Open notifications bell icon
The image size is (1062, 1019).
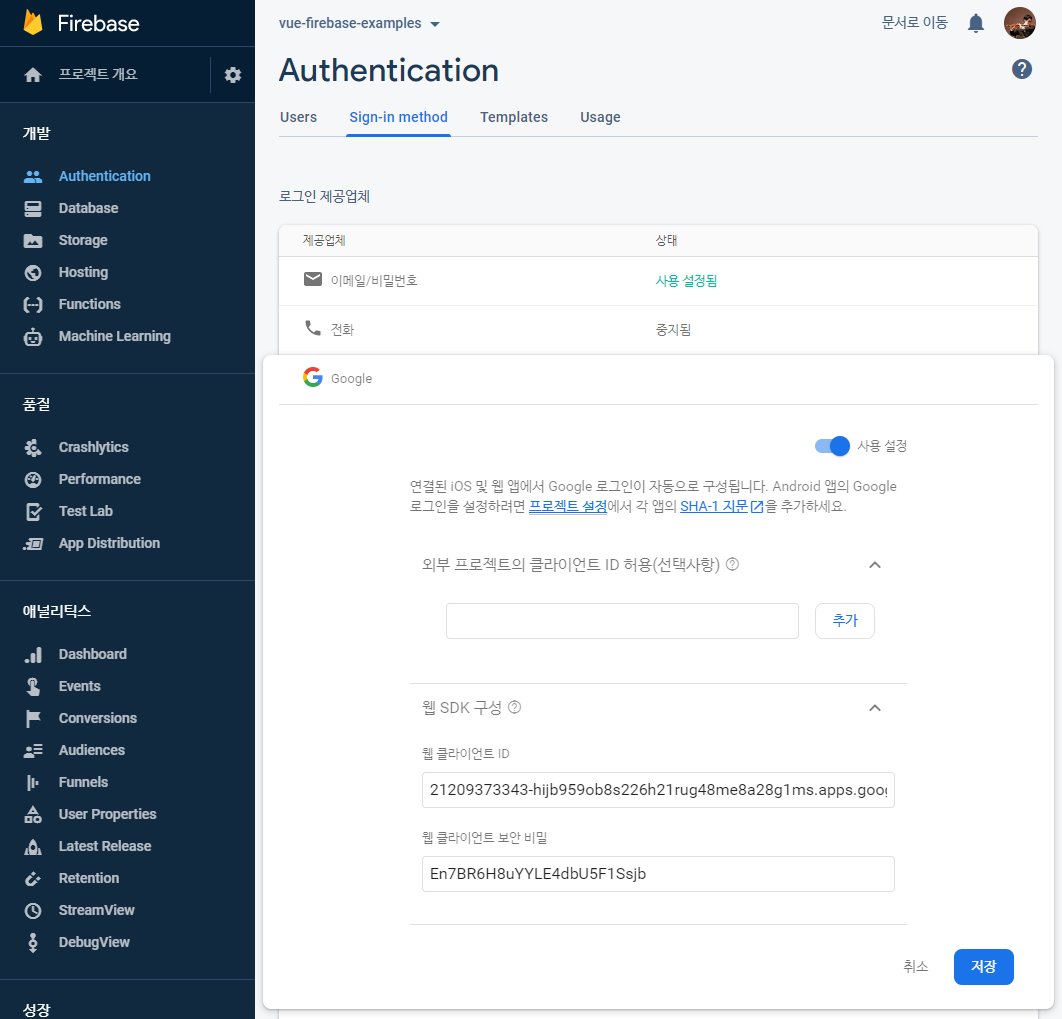pos(975,23)
